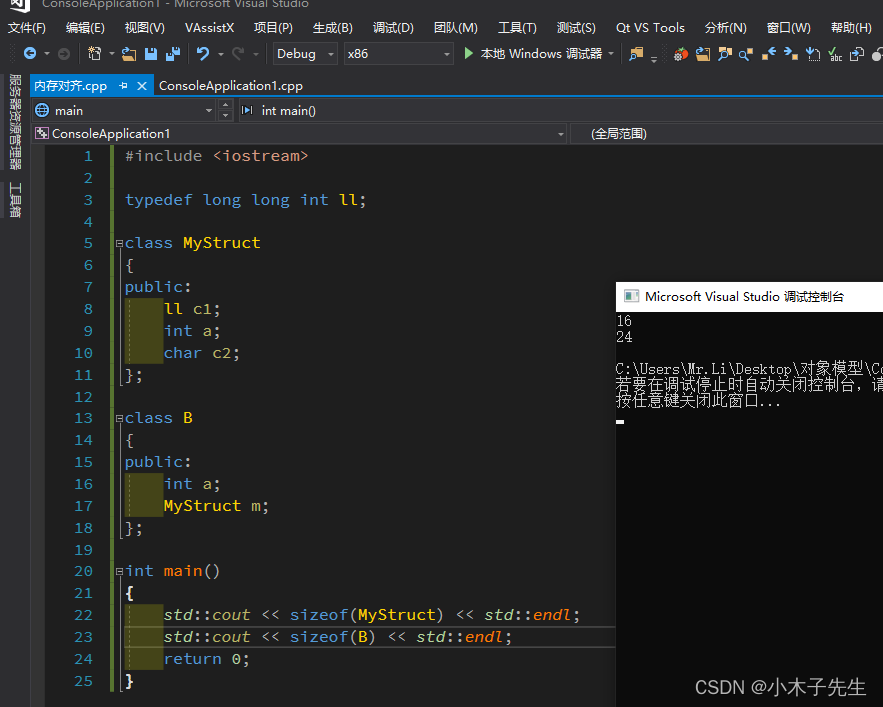Open the New Project dropdown arrow
The width and height of the screenshot is (883, 707).
(112, 54)
